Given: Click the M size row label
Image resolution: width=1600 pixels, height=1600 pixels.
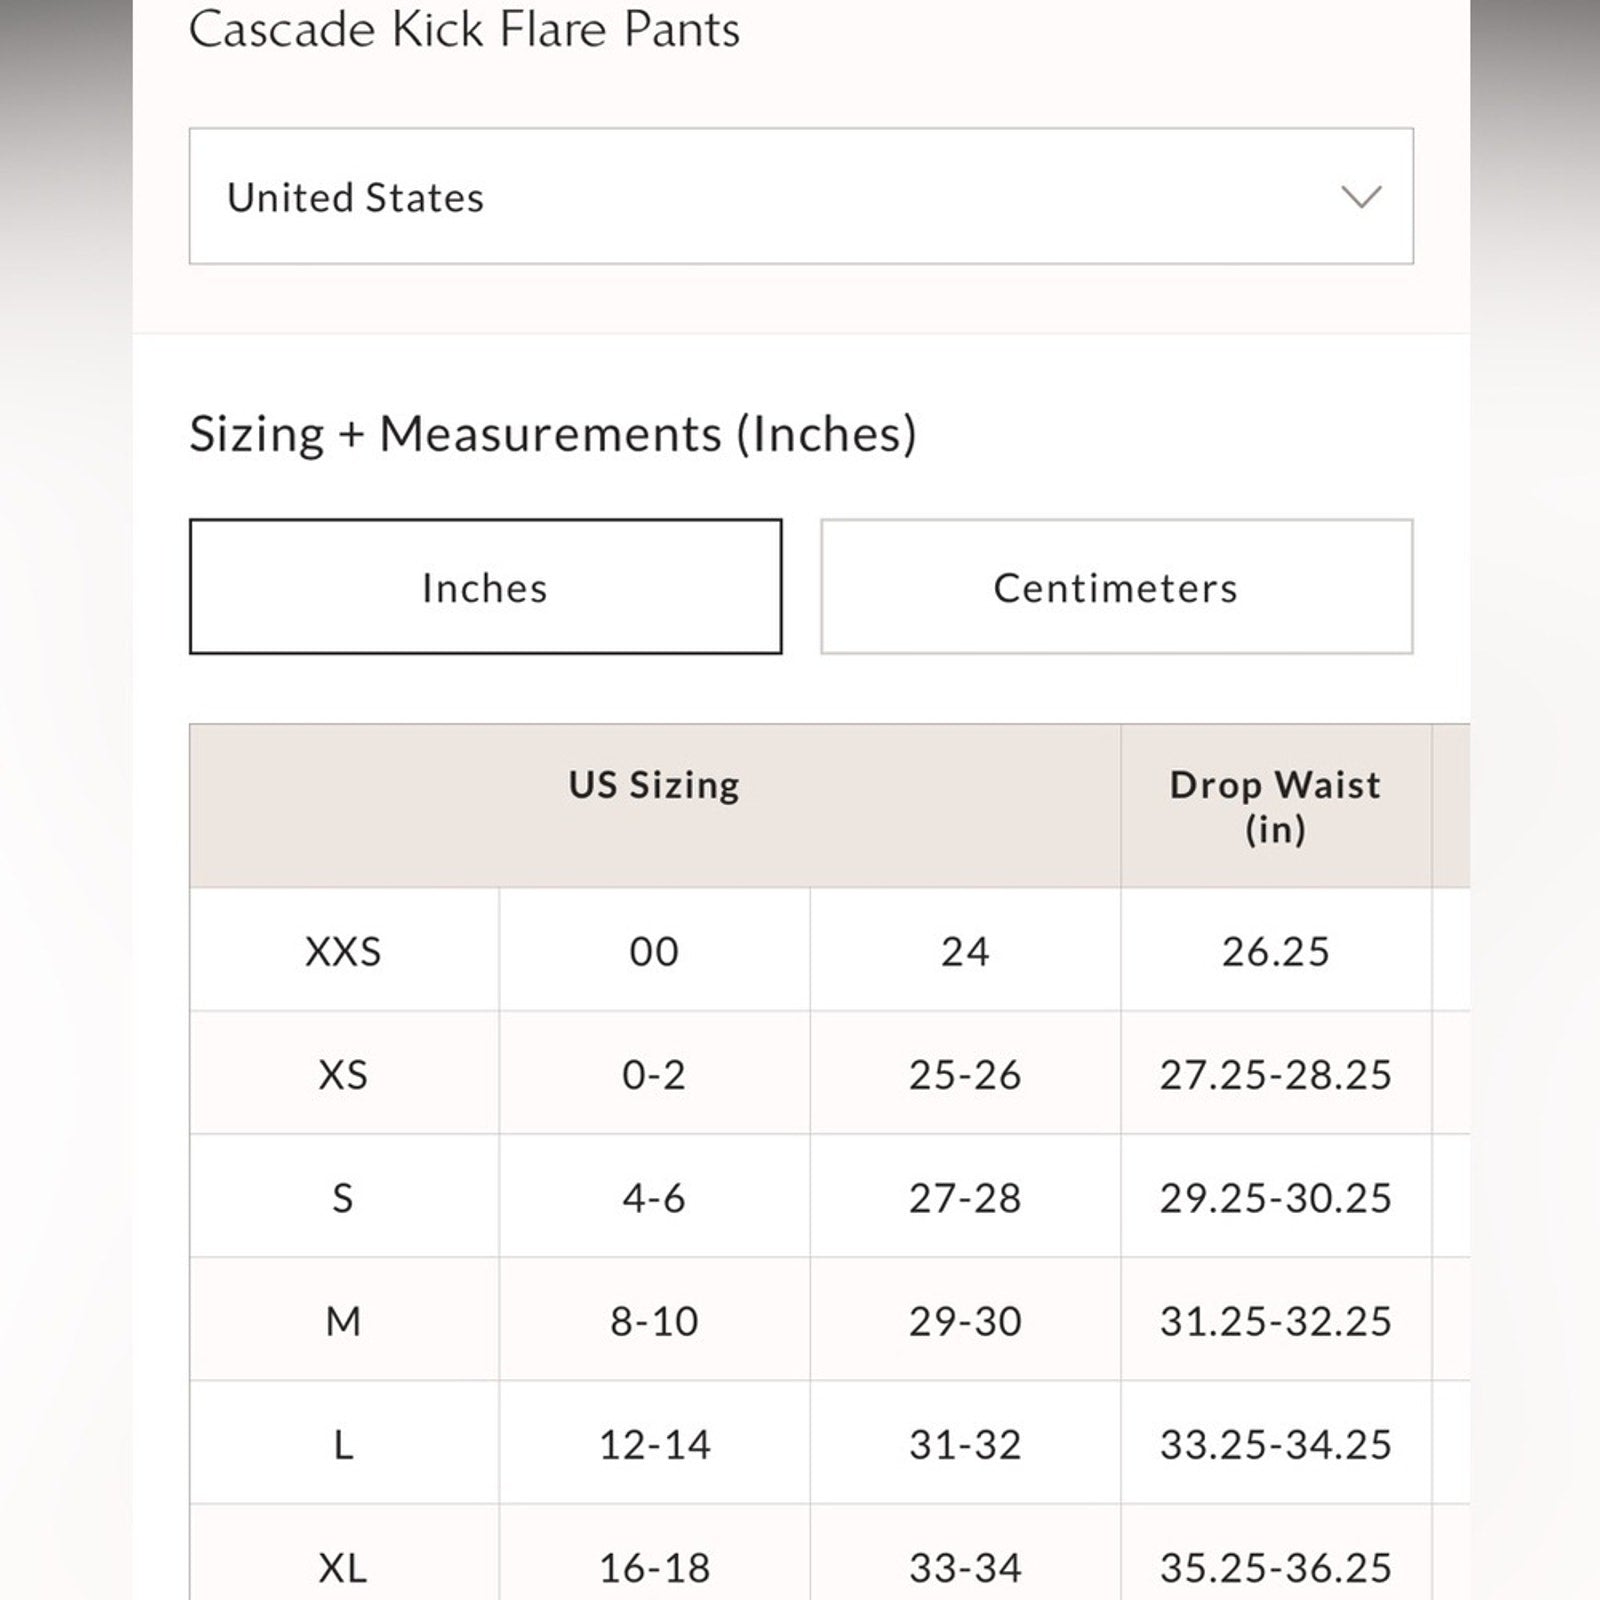Looking at the screenshot, I should [x=343, y=1322].
